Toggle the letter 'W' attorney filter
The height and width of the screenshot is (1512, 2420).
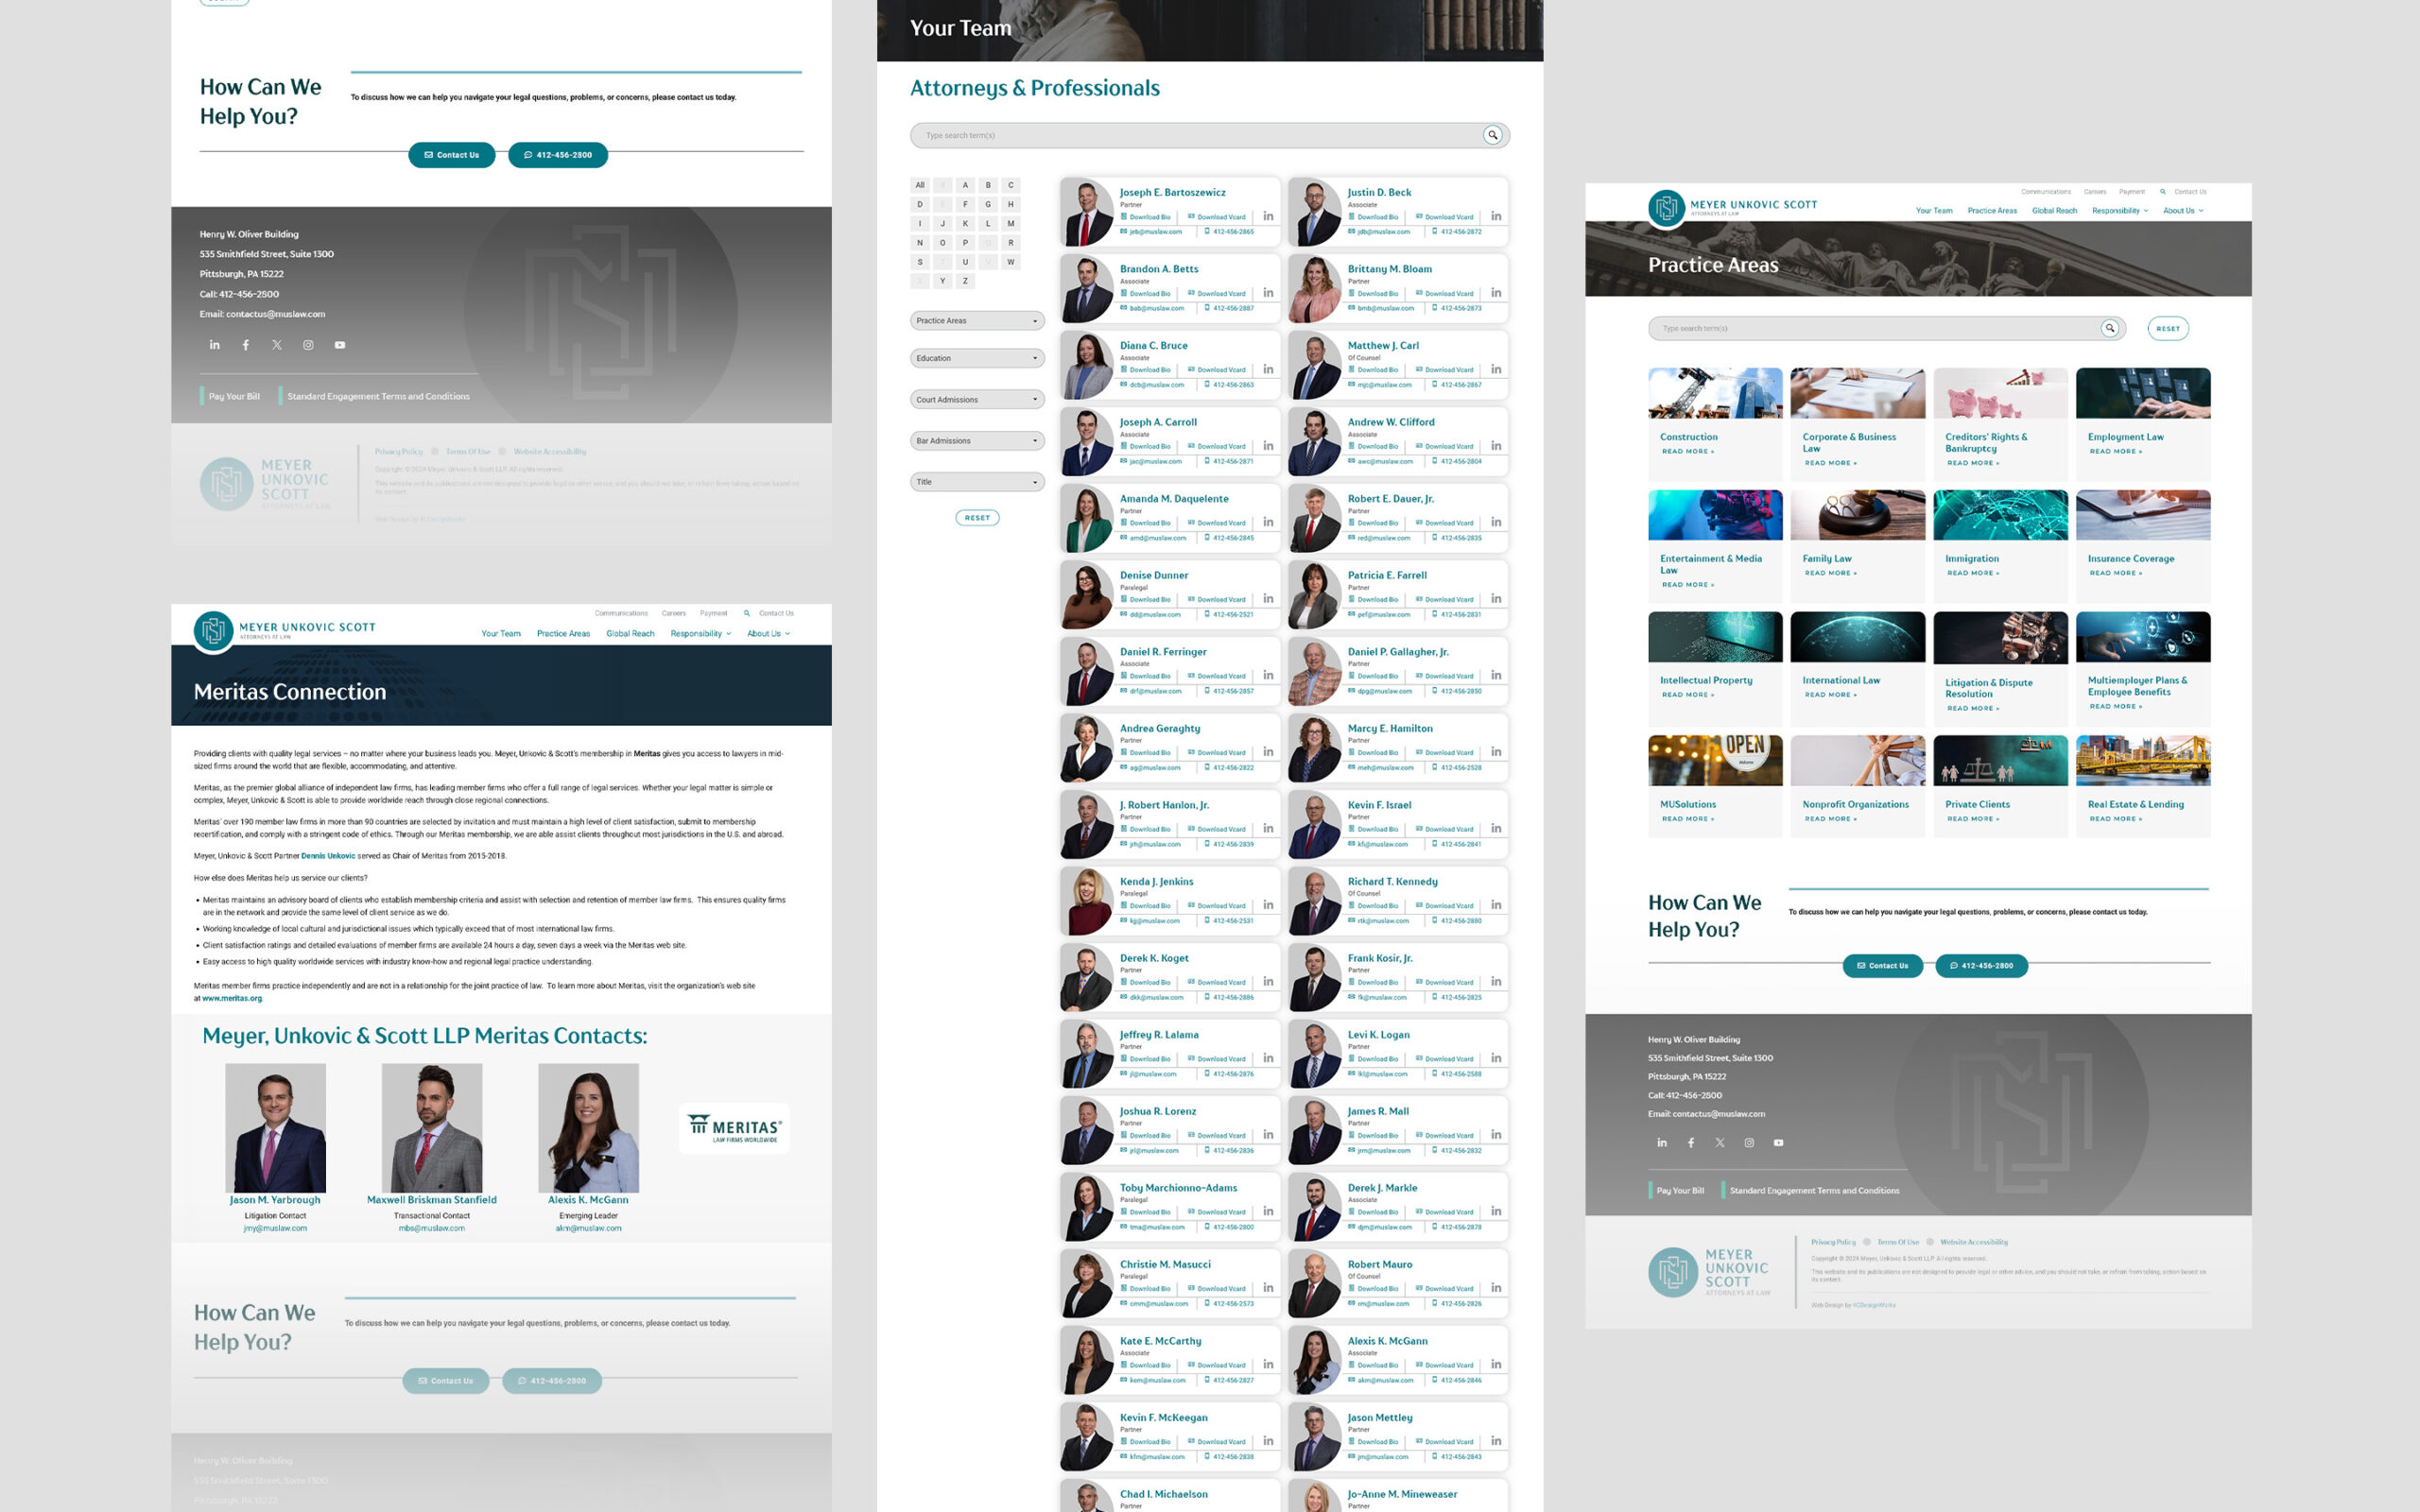[1010, 262]
